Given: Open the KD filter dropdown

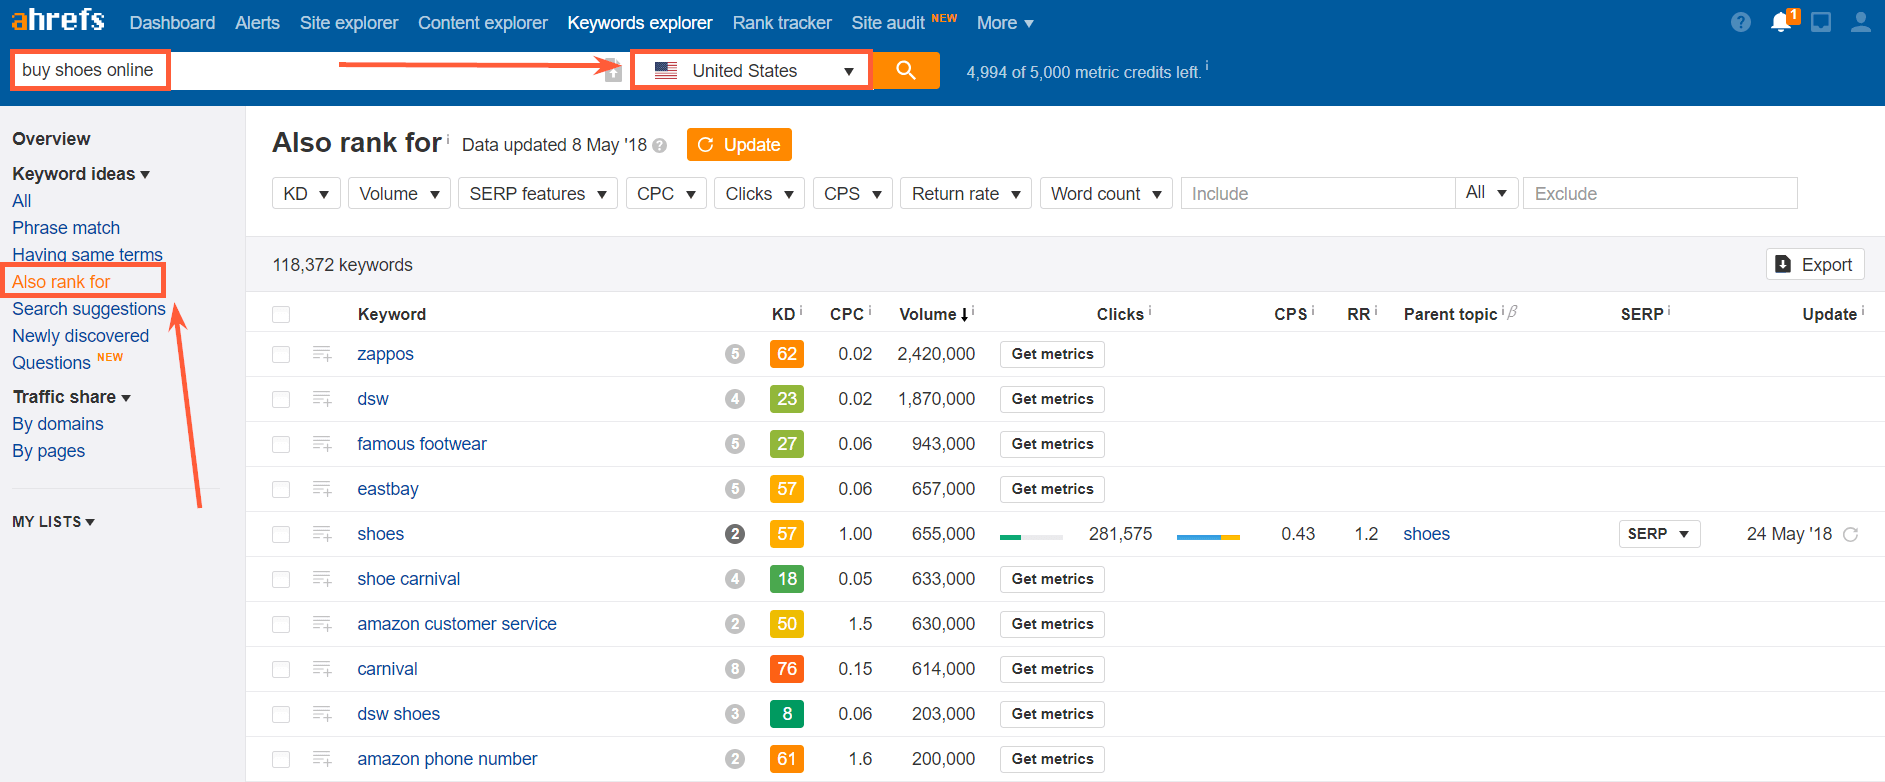Looking at the screenshot, I should (306, 194).
